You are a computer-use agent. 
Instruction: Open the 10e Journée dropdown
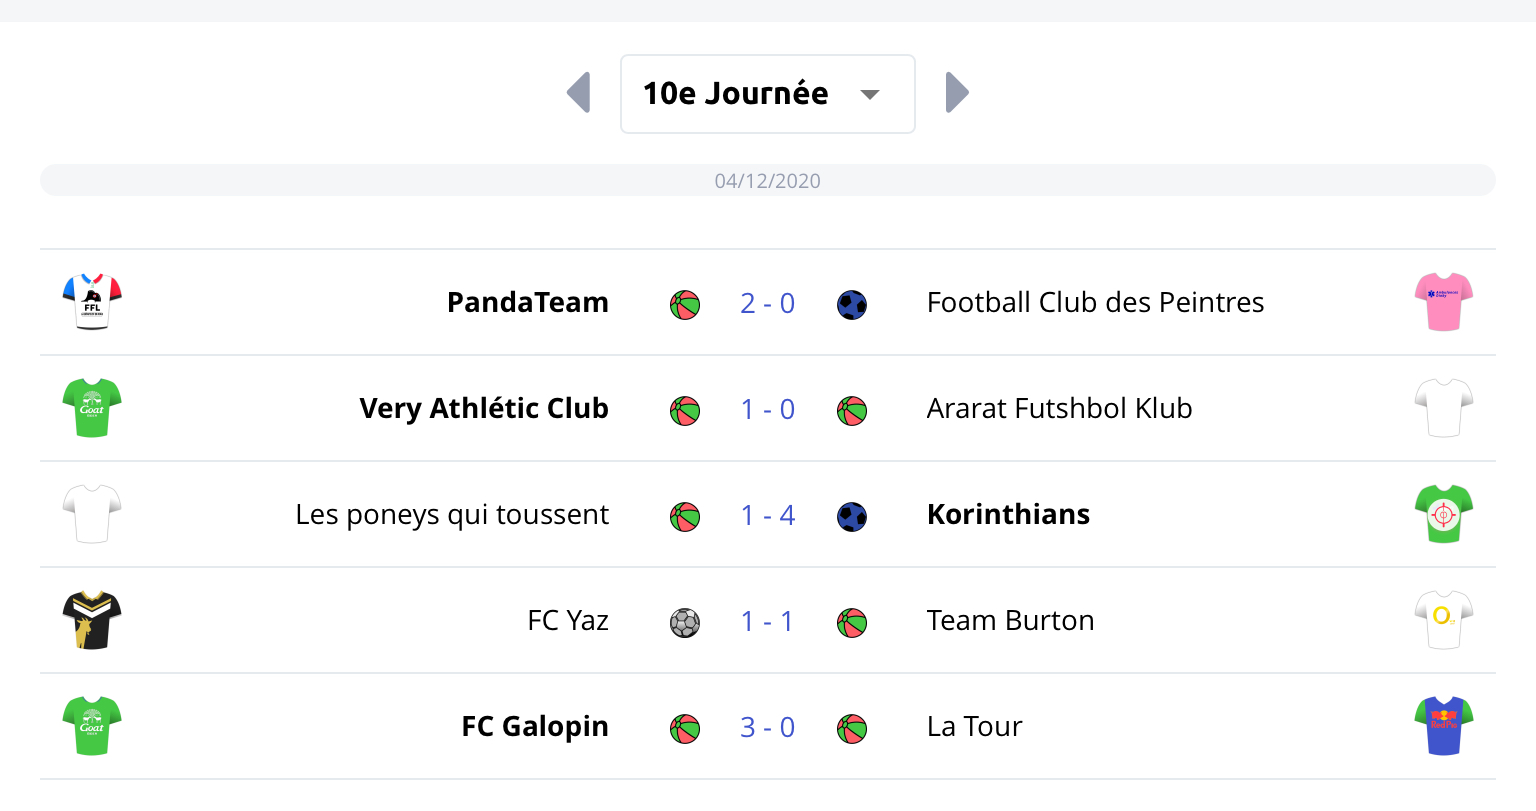(x=767, y=94)
